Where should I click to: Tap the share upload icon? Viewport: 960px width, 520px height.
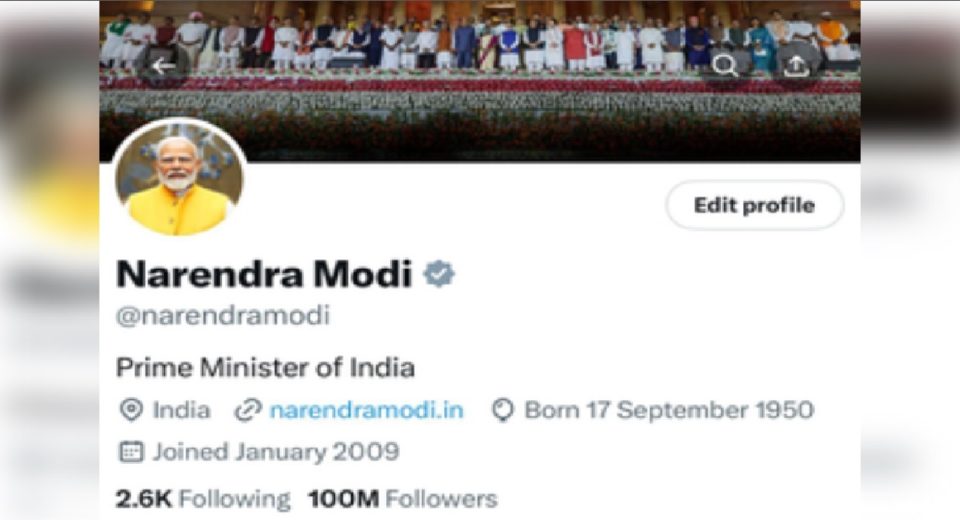796,66
